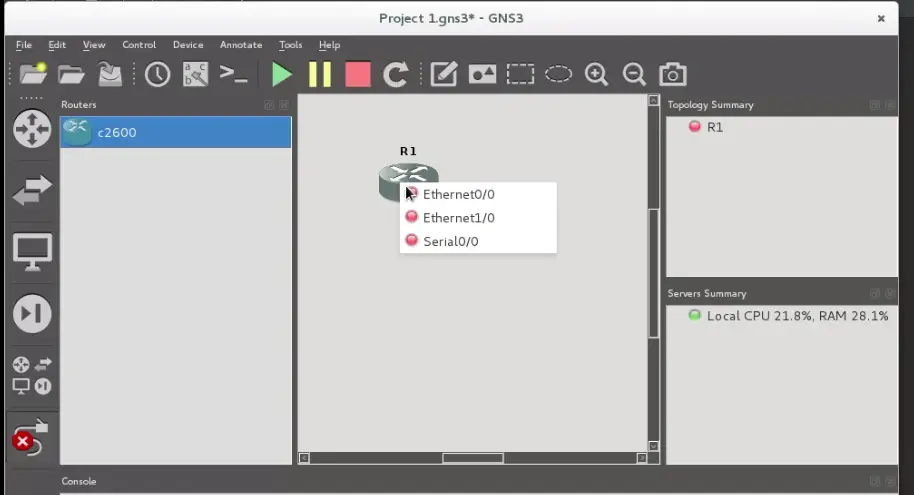Click the Zoom out magnifier
The height and width of the screenshot is (495, 914).
[634, 75]
